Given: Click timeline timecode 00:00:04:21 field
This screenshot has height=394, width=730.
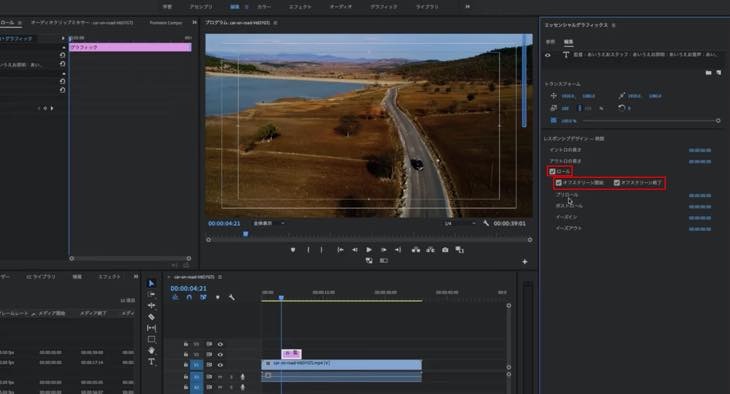Looking at the screenshot, I should coord(189,289).
